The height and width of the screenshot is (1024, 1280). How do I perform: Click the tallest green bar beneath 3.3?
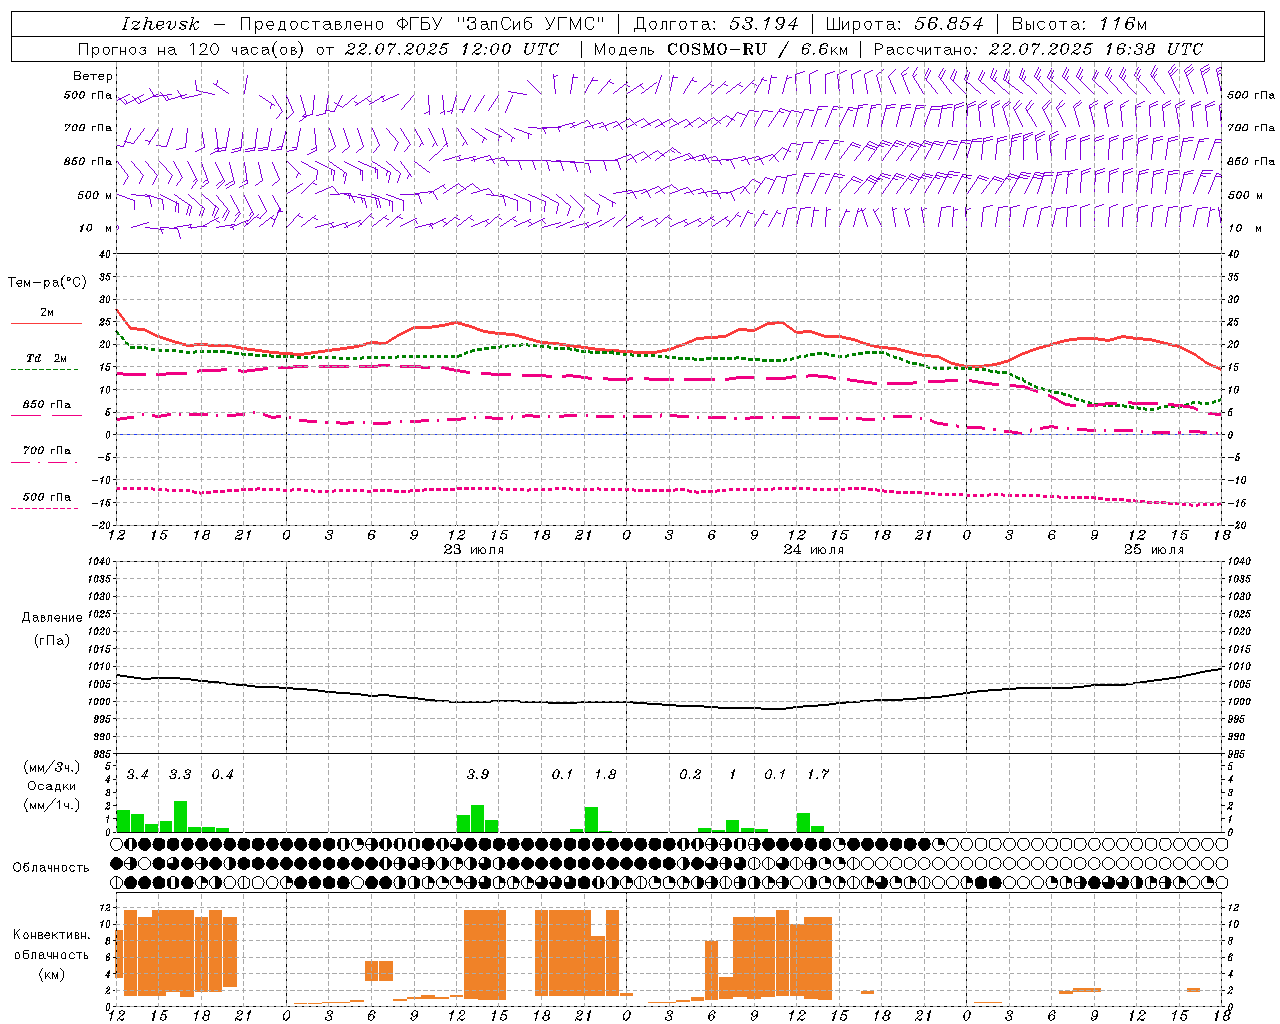tap(180, 817)
